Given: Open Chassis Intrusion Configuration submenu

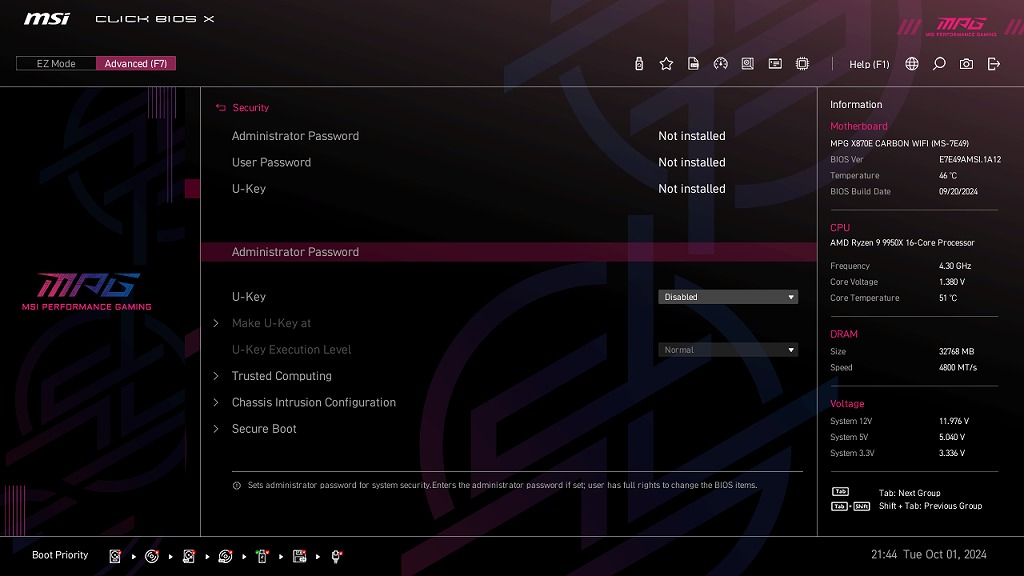Looking at the screenshot, I should click(313, 402).
